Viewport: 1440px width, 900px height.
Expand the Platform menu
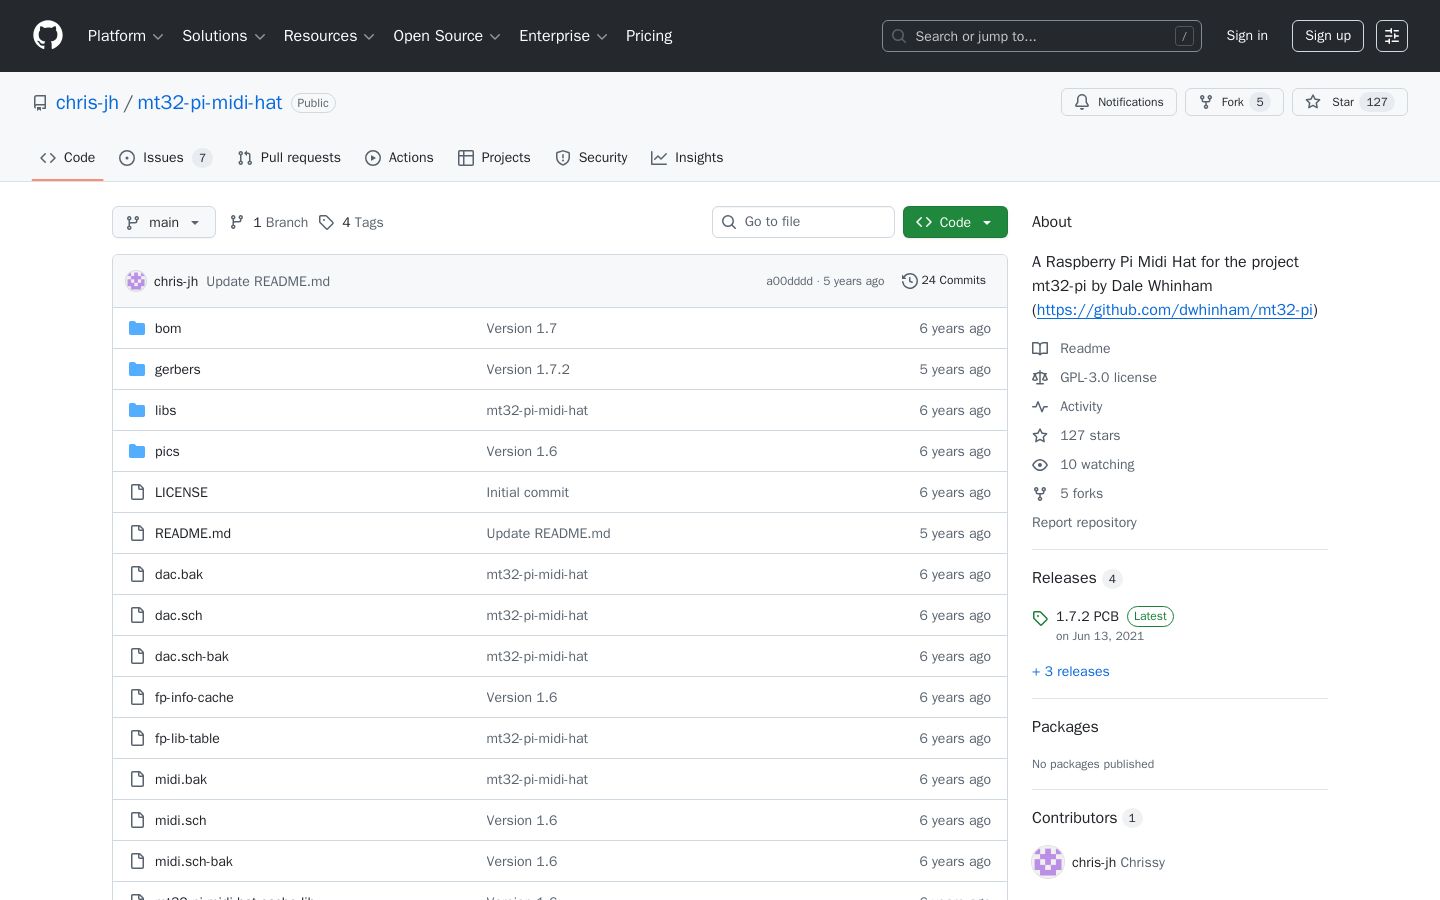126,36
